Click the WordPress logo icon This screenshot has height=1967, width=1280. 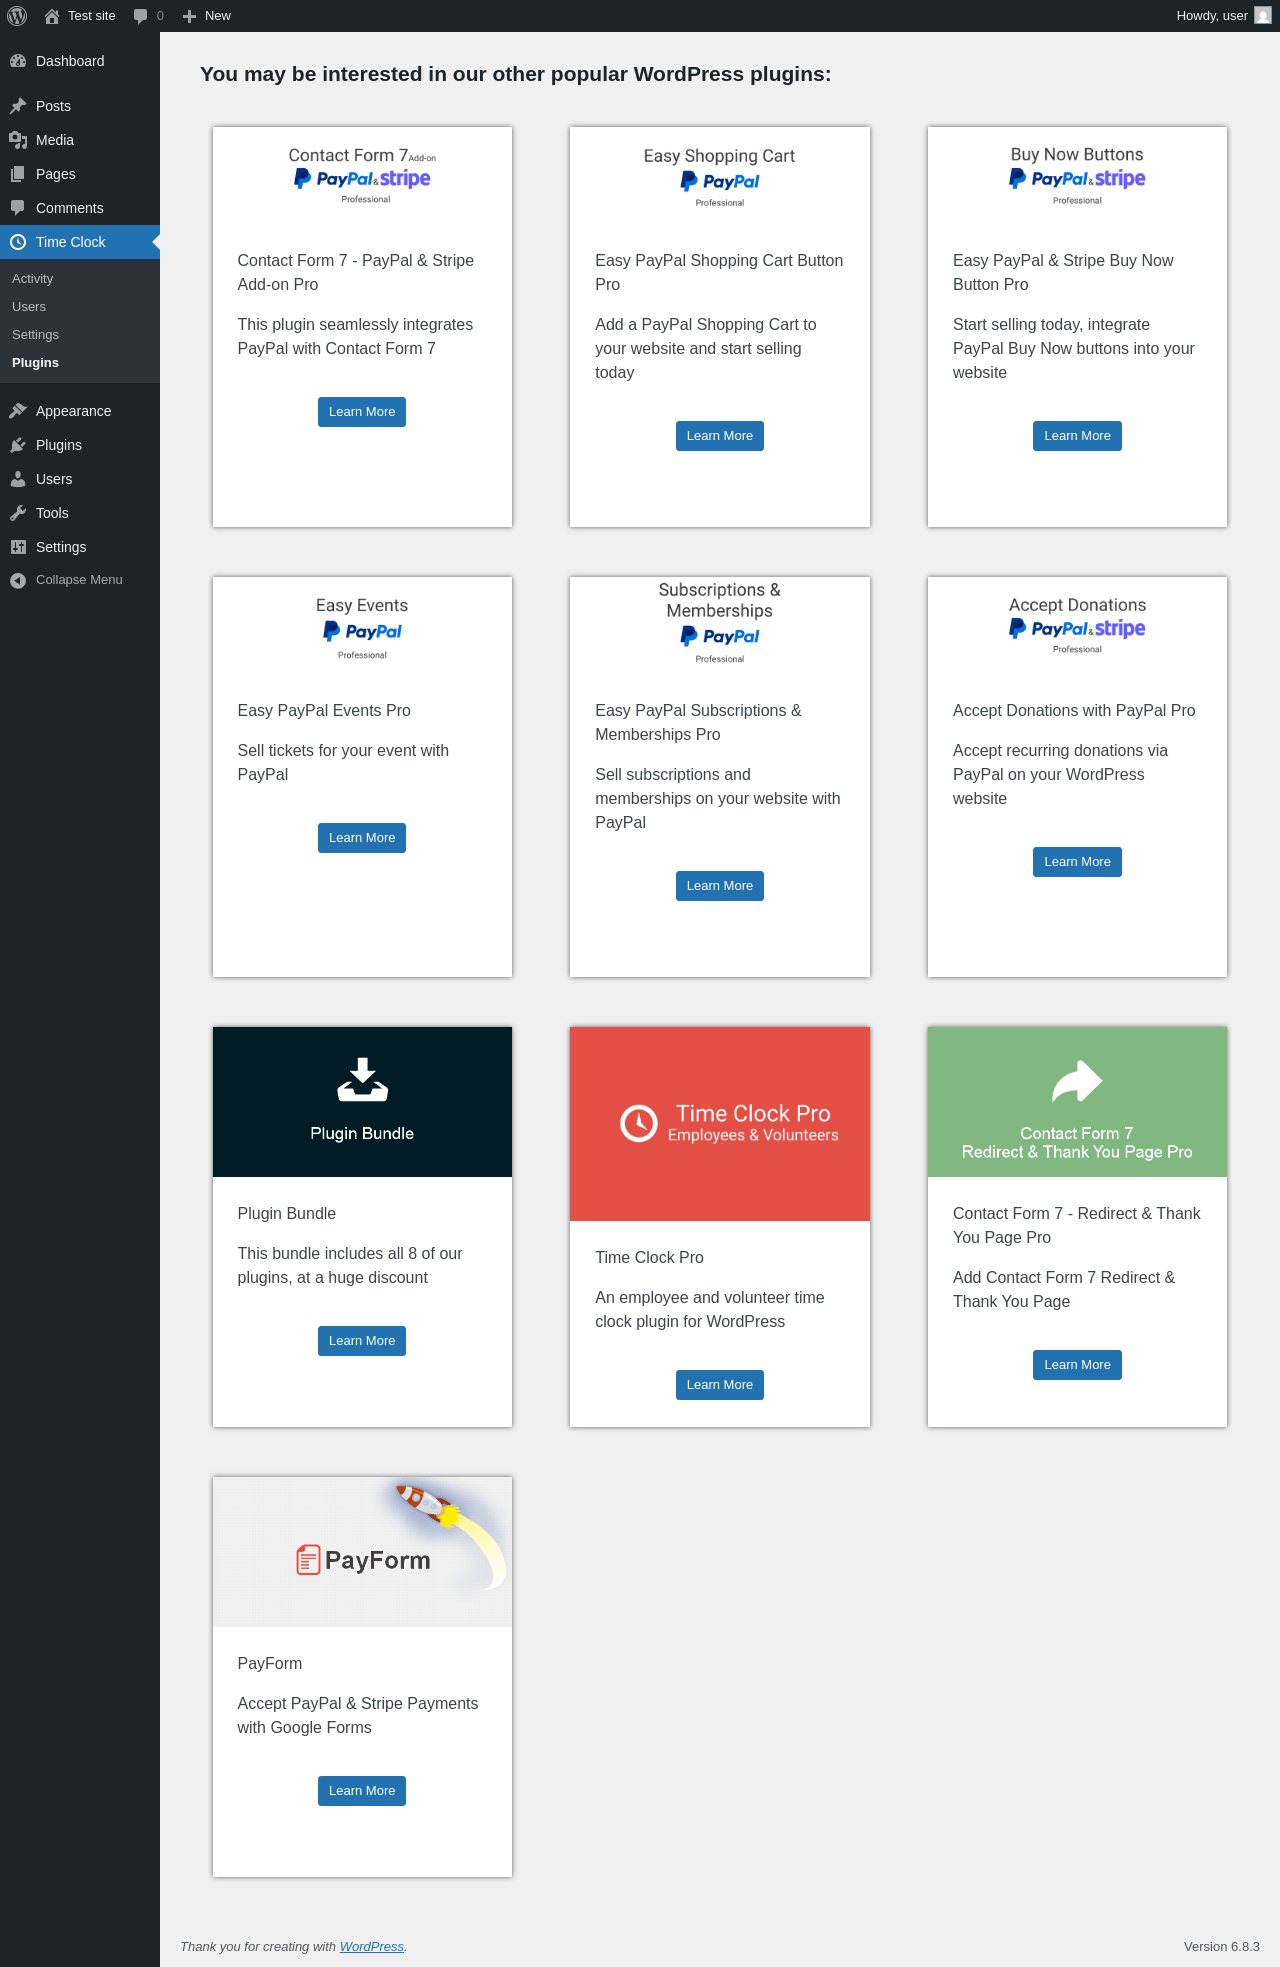tap(17, 16)
